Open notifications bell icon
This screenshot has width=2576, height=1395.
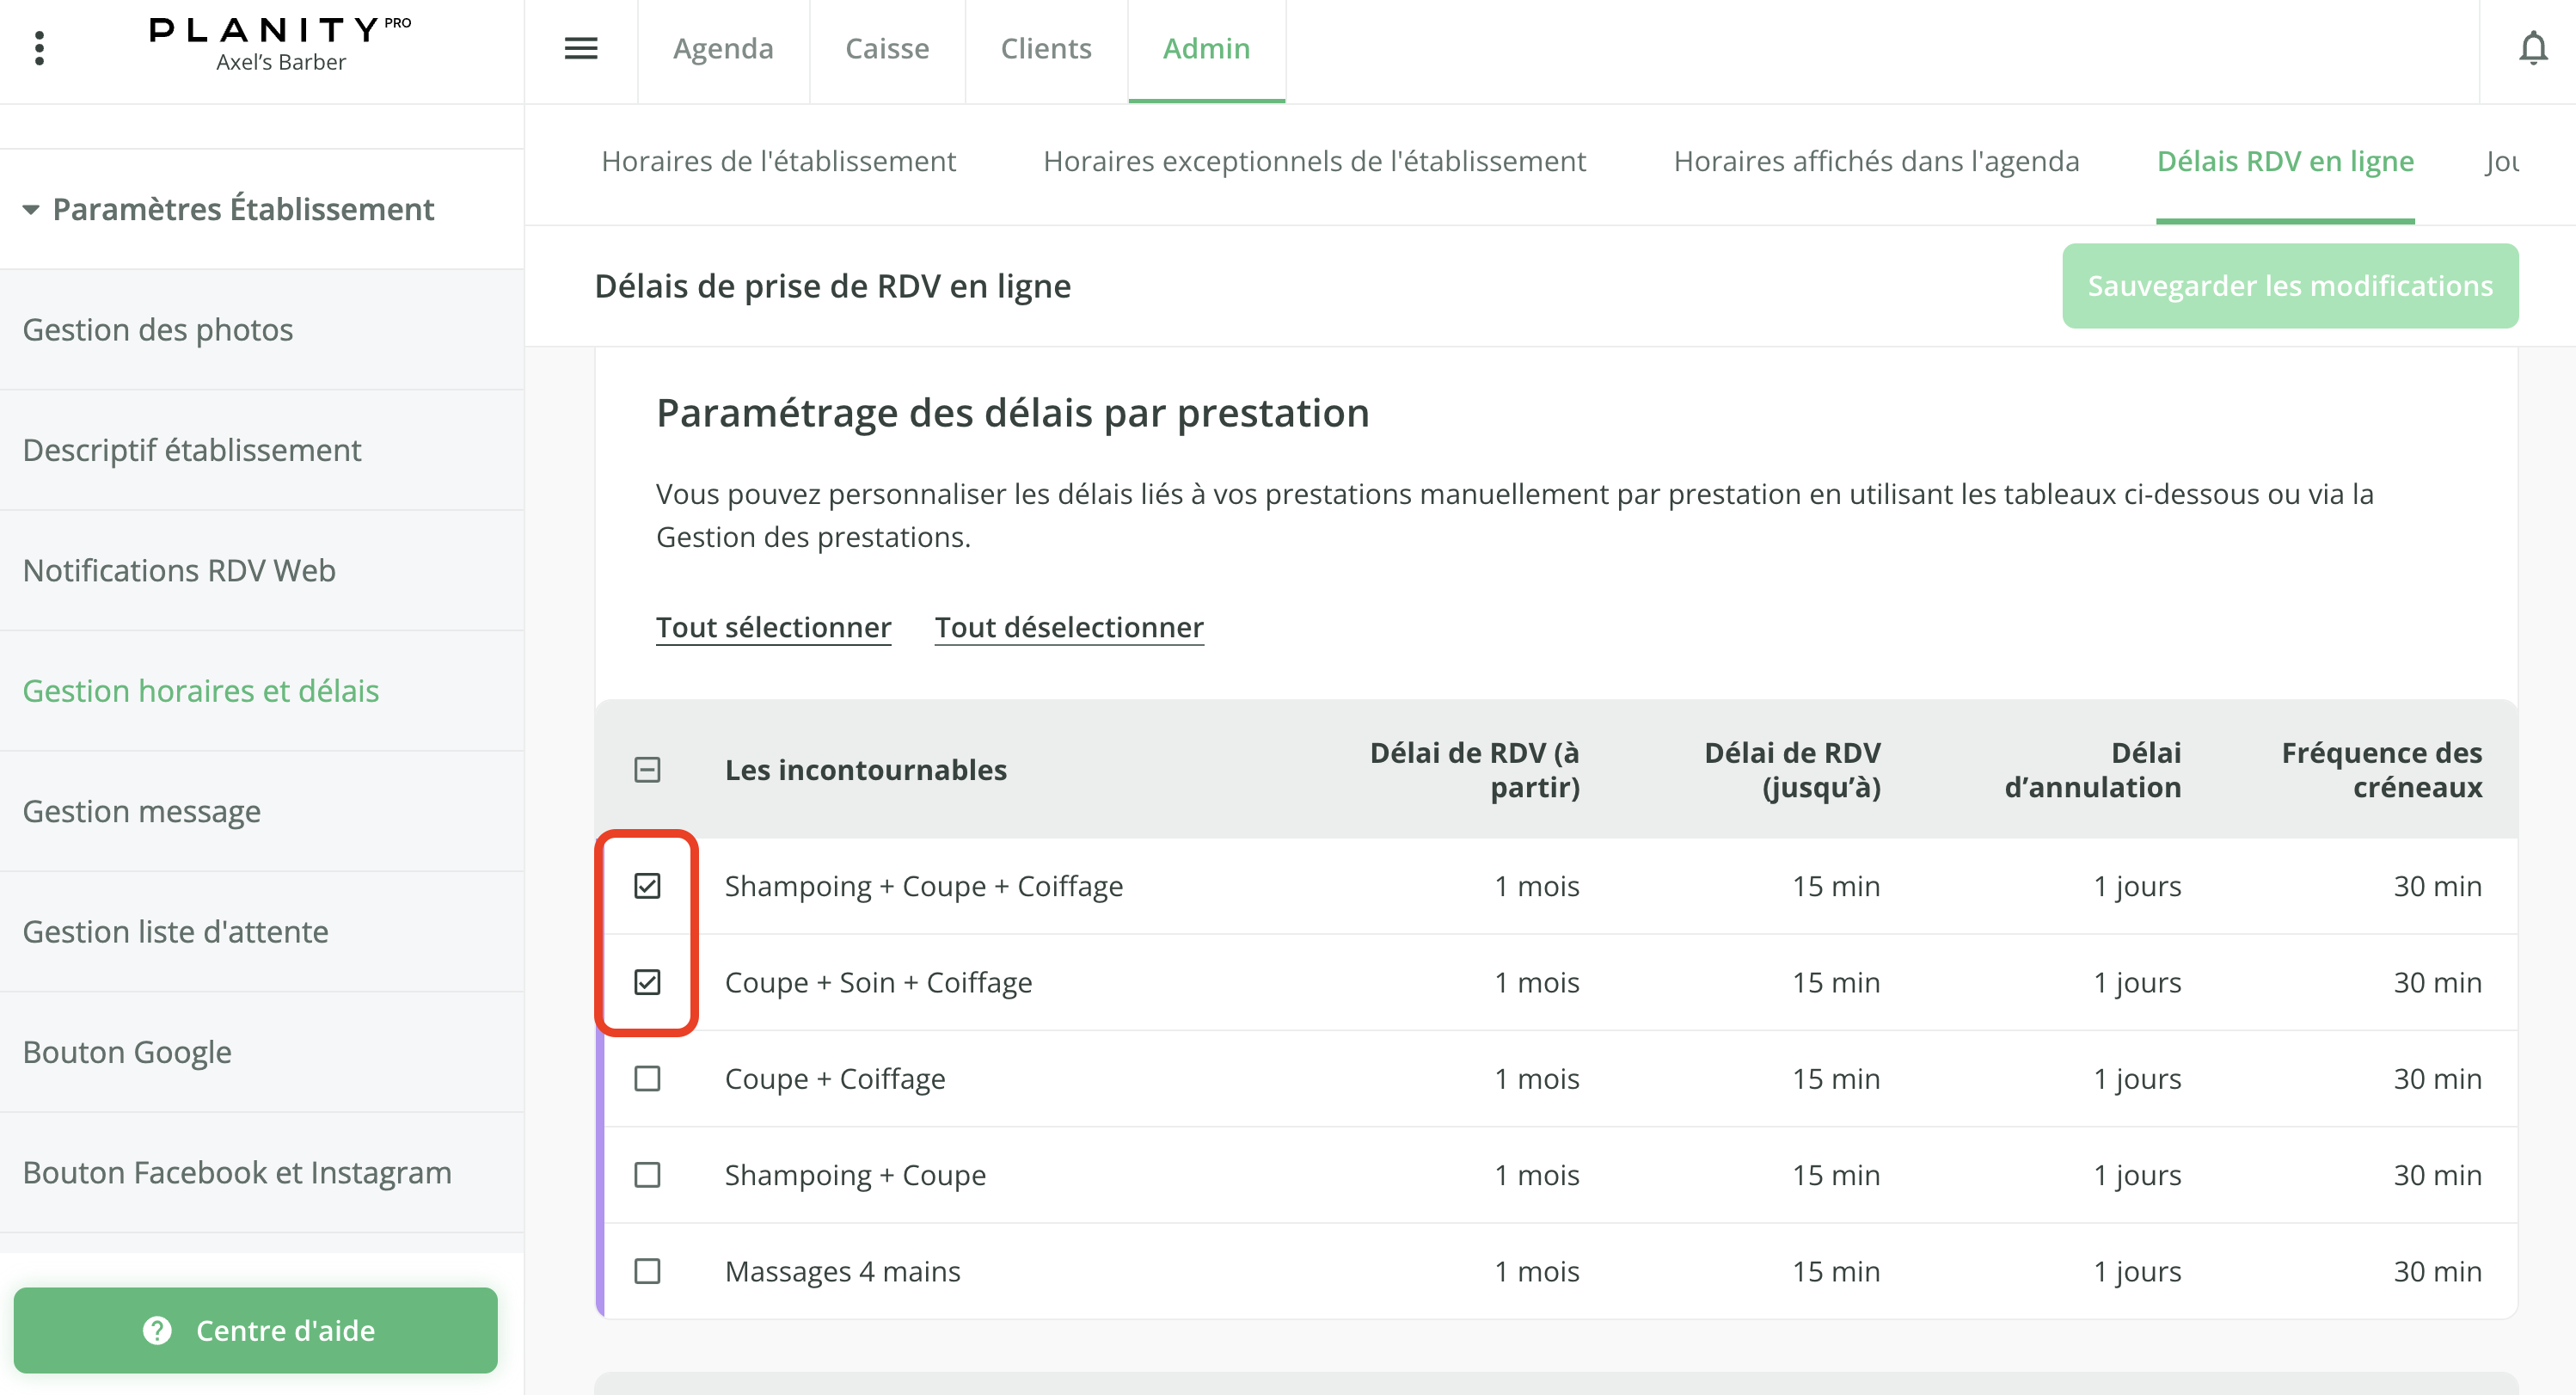click(2532, 48)
